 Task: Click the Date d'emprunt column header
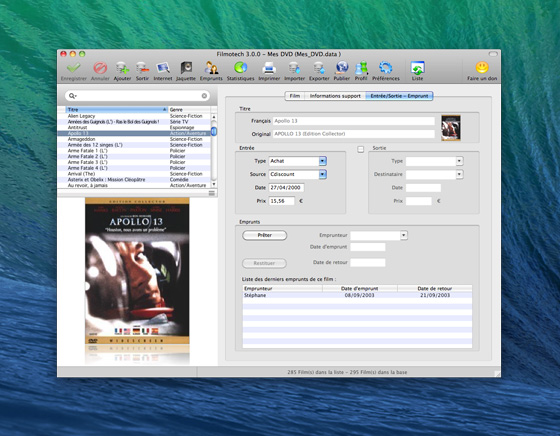360,288
